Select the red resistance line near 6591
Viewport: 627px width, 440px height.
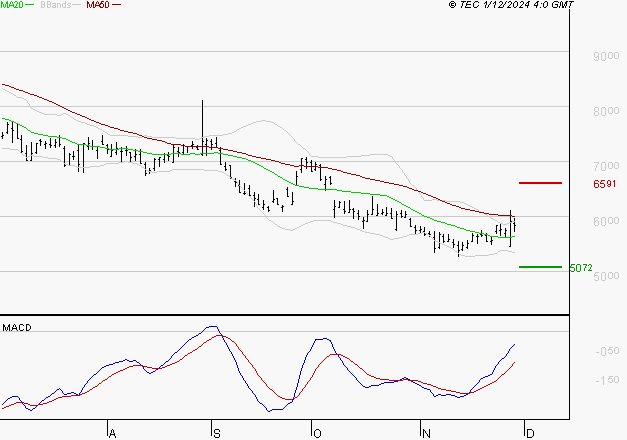540,183
